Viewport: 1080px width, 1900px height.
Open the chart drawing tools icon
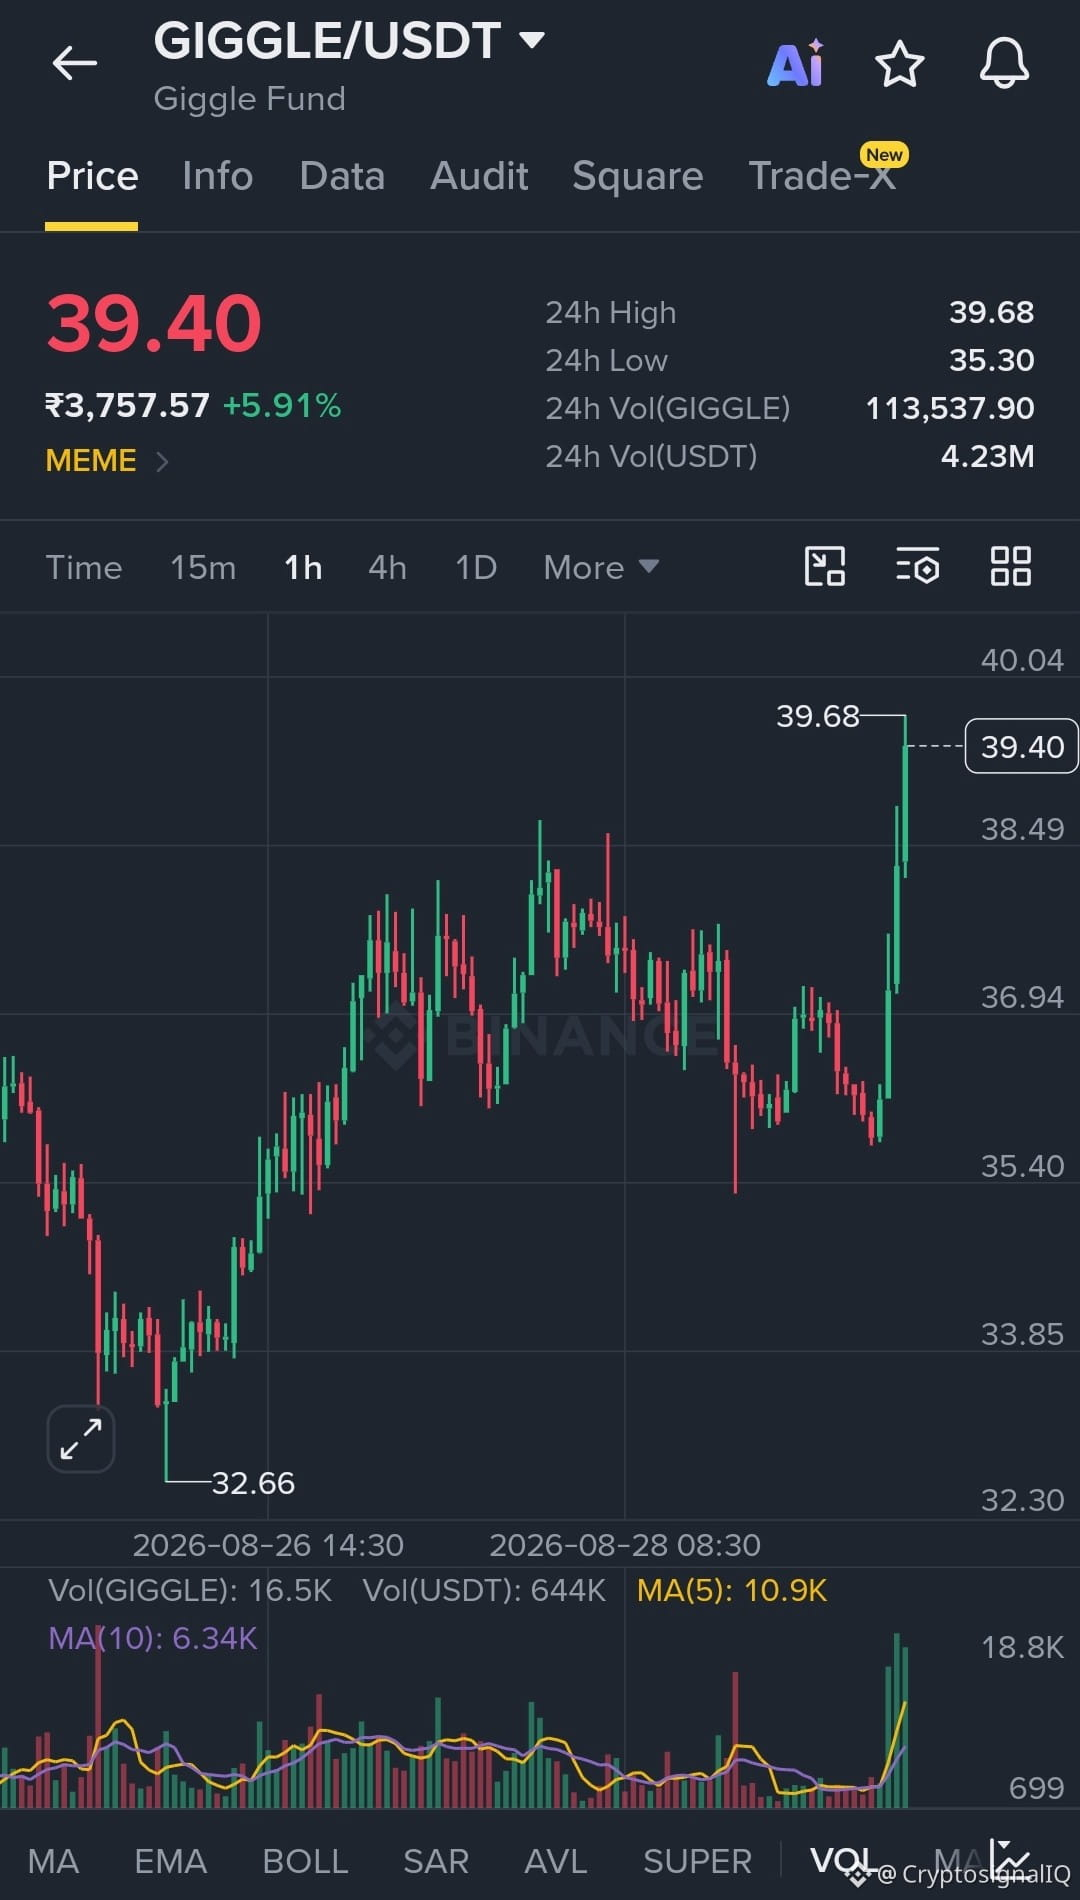coord(825,567)
